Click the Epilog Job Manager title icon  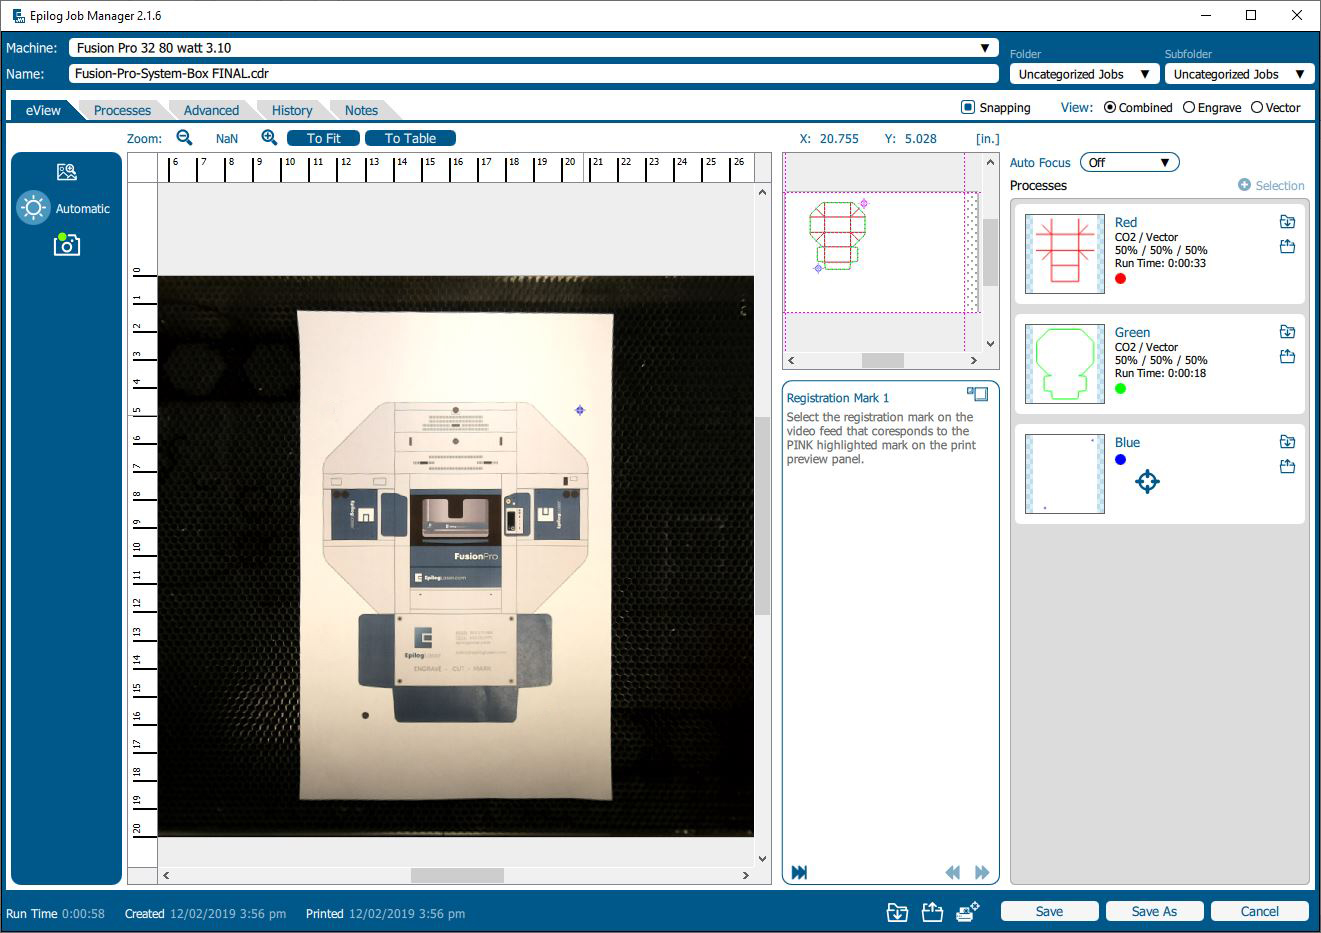pyautogui.click(x=18, y=15)
